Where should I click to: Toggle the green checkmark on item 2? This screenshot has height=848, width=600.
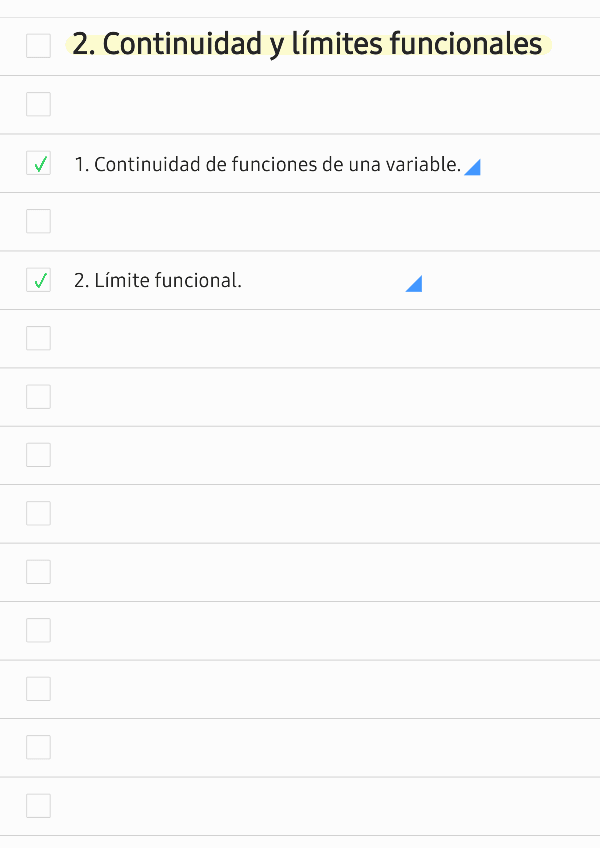(x=38, y=280)
